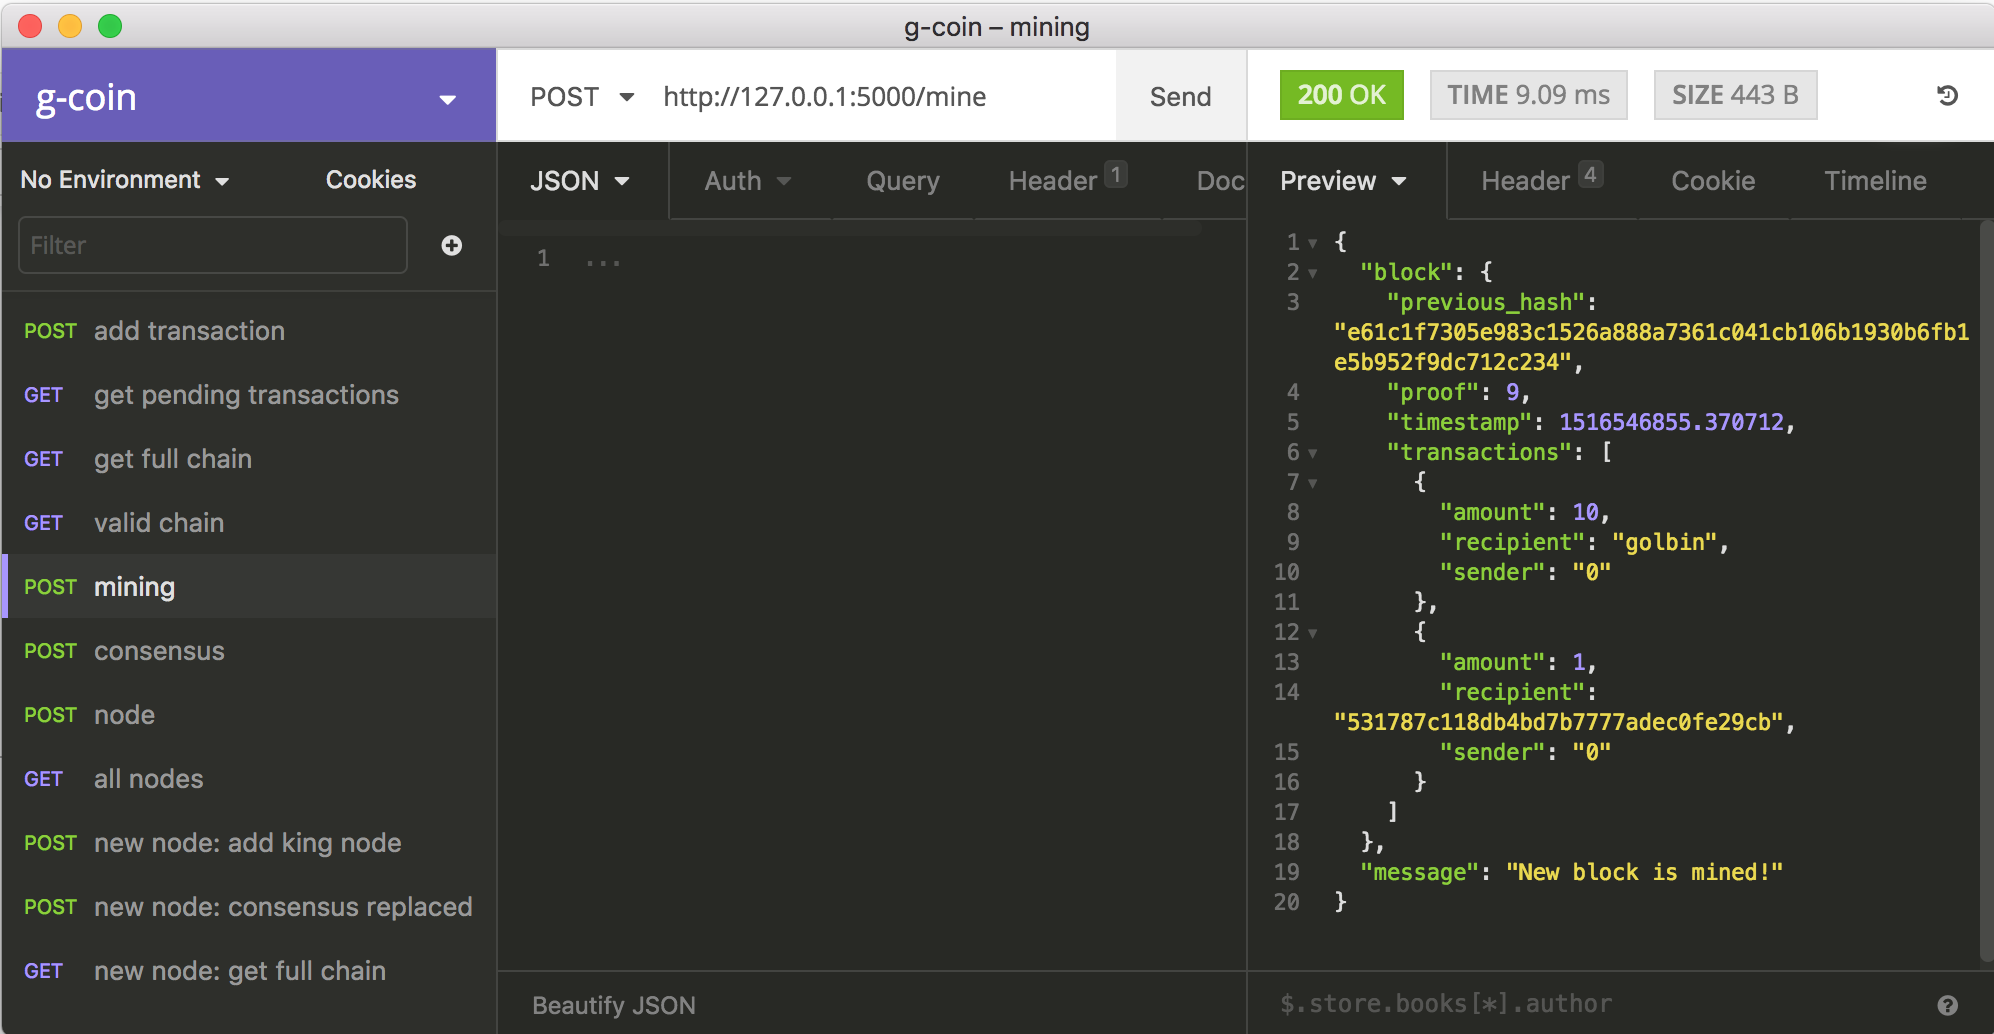Select new node: get full chain request

[x=250, y=971]
